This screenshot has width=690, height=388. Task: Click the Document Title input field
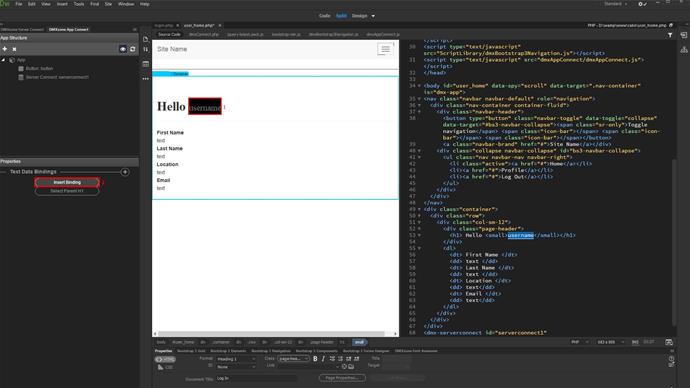pos(256,378)
